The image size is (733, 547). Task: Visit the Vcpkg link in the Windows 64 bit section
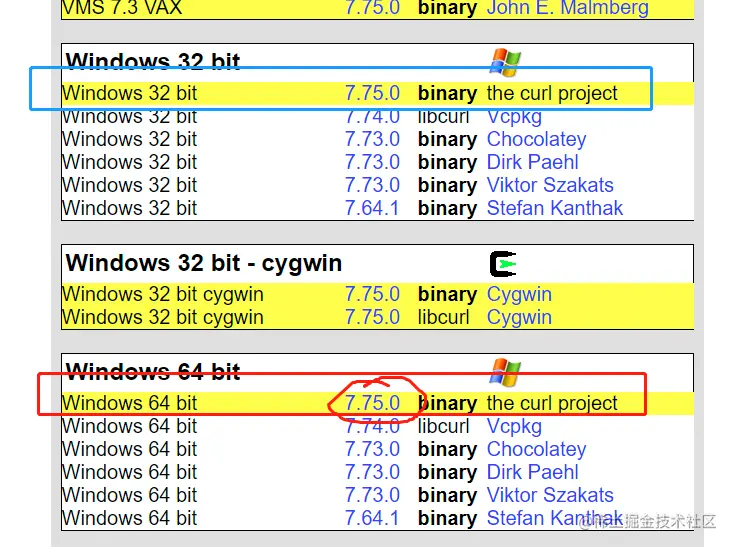(514, 426)
